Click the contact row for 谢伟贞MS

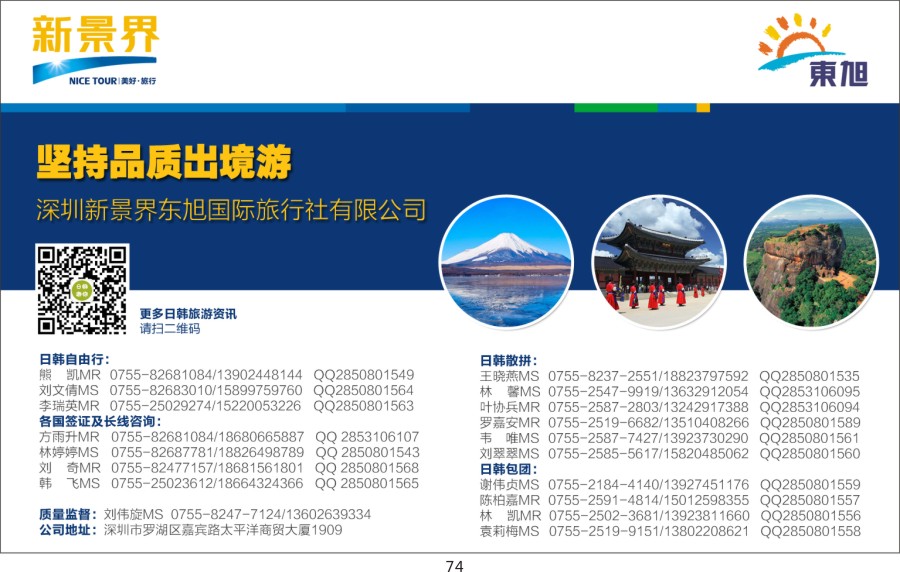[670, 485]
